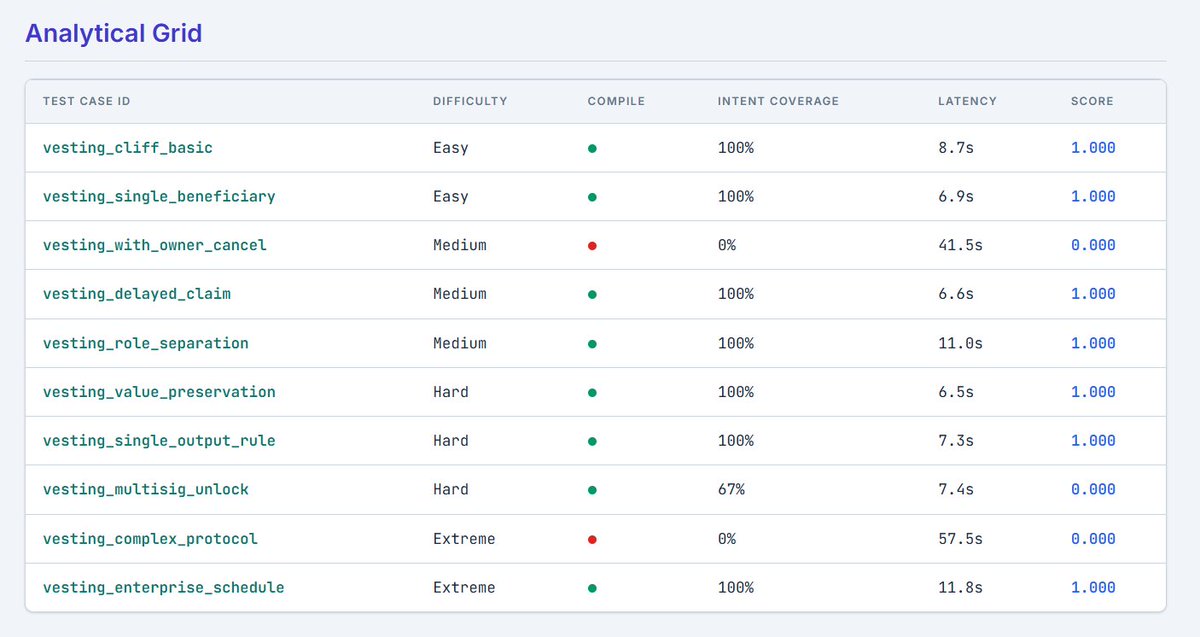Open the vesting_cliff_basic test case
This screenshot has height=637, width=1200.
[x=128, y=148]
